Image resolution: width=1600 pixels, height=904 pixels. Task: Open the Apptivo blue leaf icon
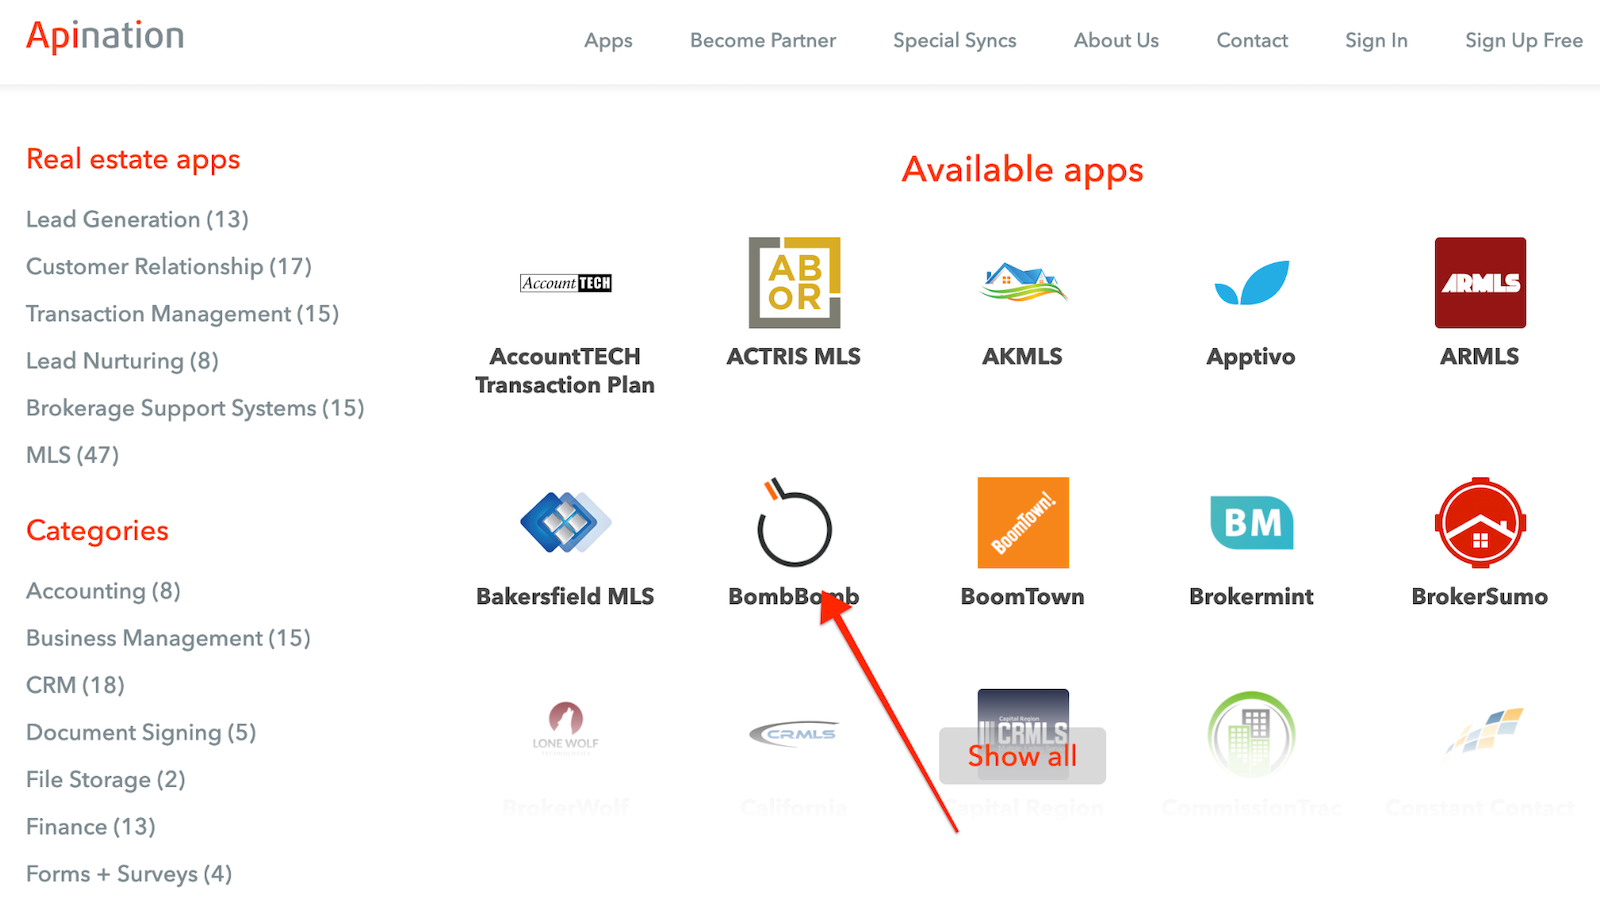tap(1251, 283)
